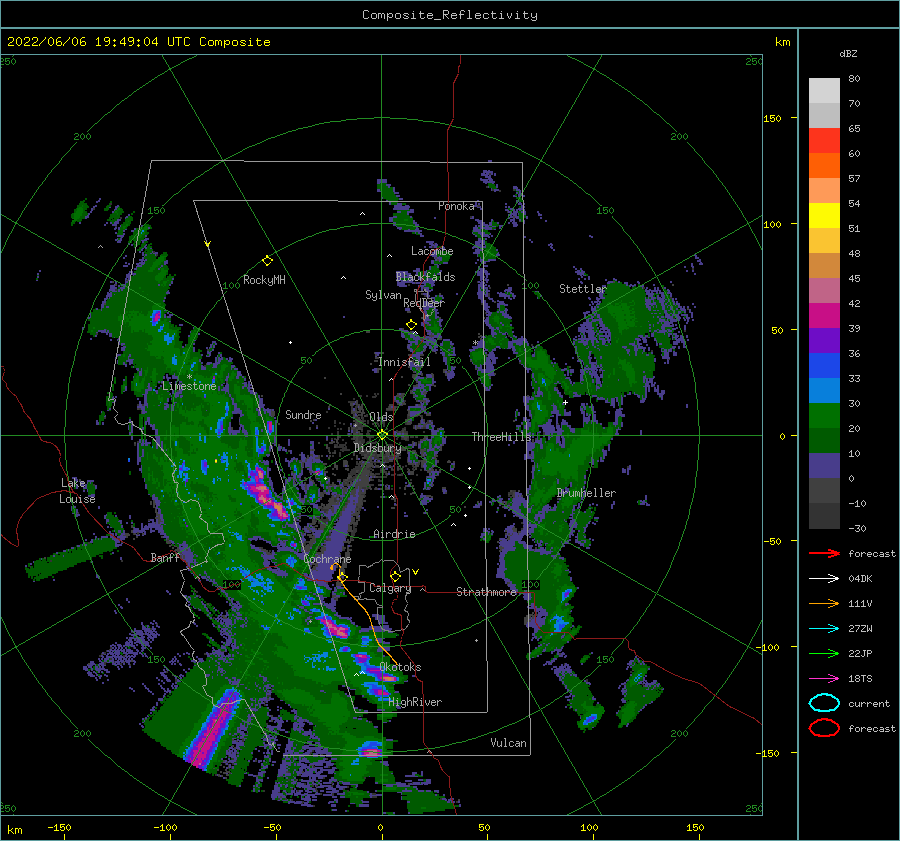Click the purple 36–39 dBZ swatch
The height and width of the screenshot is (841, 900).
(x=824, y=341)
